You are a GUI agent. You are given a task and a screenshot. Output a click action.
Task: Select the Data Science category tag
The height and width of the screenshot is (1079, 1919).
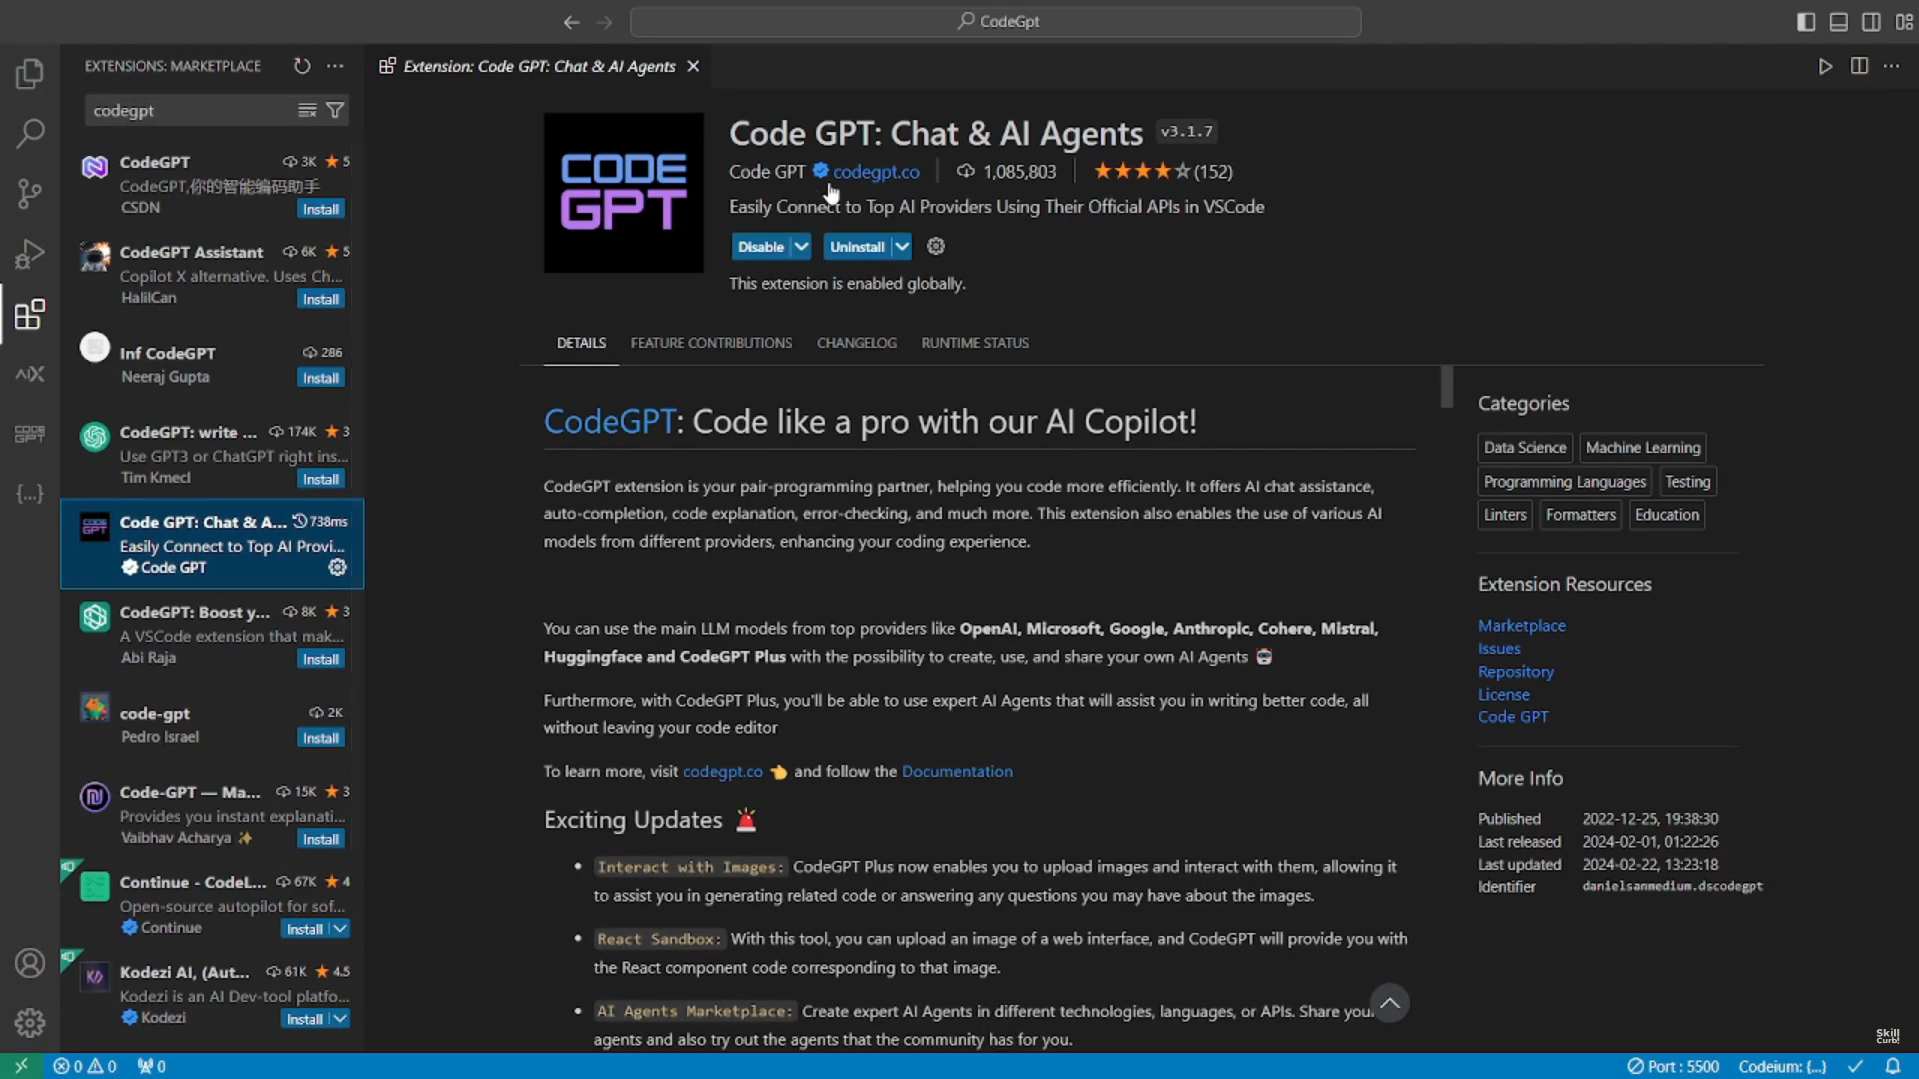click(x=1525, y=447)
